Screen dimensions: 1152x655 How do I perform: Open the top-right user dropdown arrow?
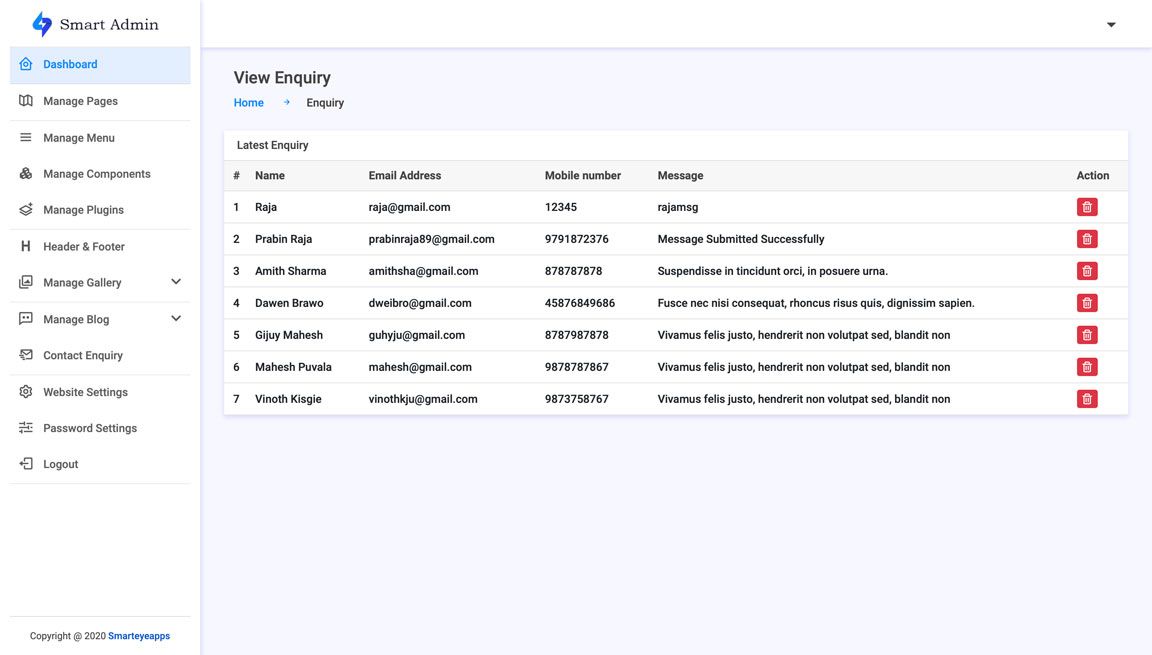point(1111,25)
